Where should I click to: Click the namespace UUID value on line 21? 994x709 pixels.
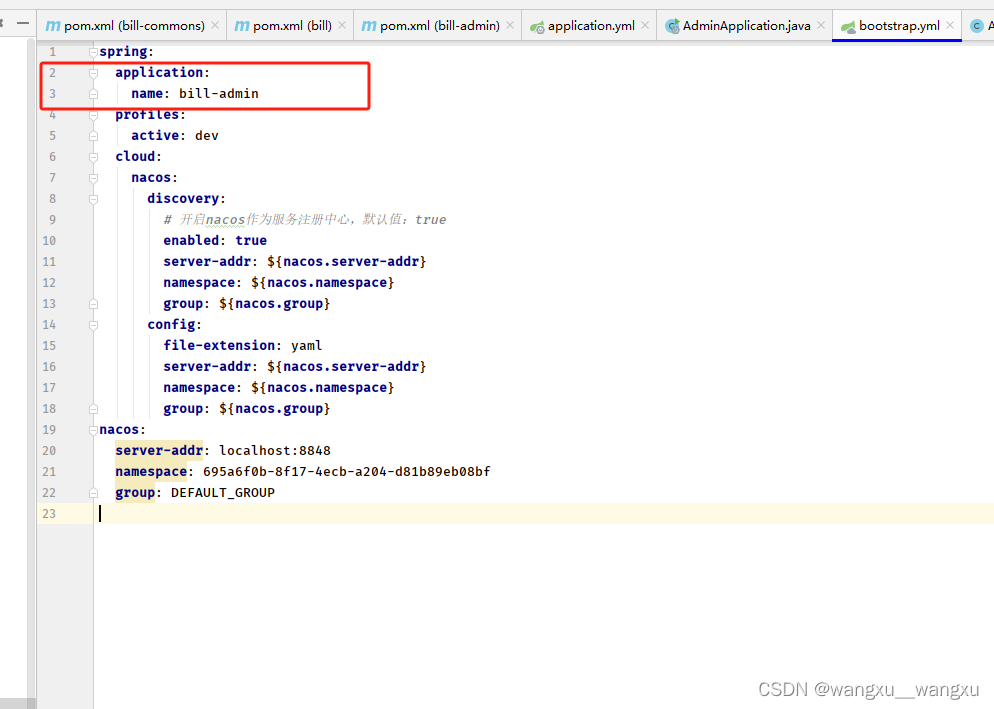click(x=347, y=472)
